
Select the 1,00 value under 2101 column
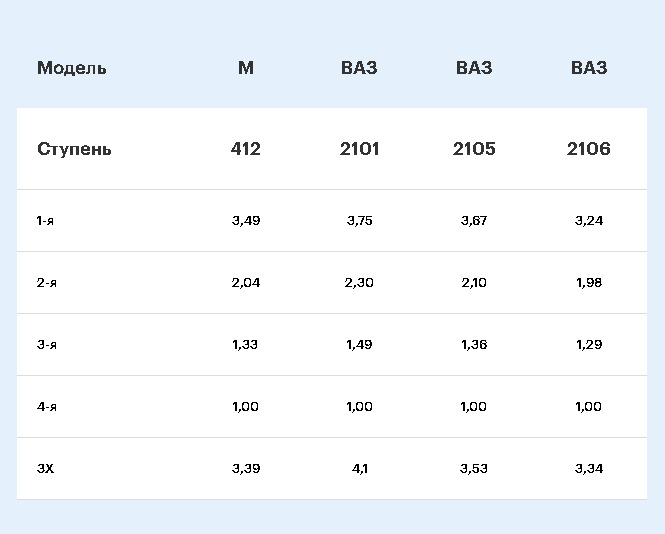(x=359, y=406)
